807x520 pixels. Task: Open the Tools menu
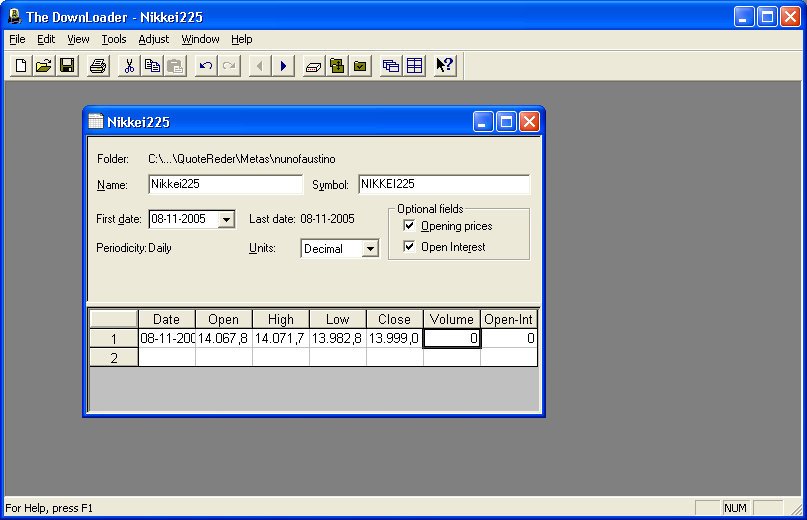click(114, 39)
